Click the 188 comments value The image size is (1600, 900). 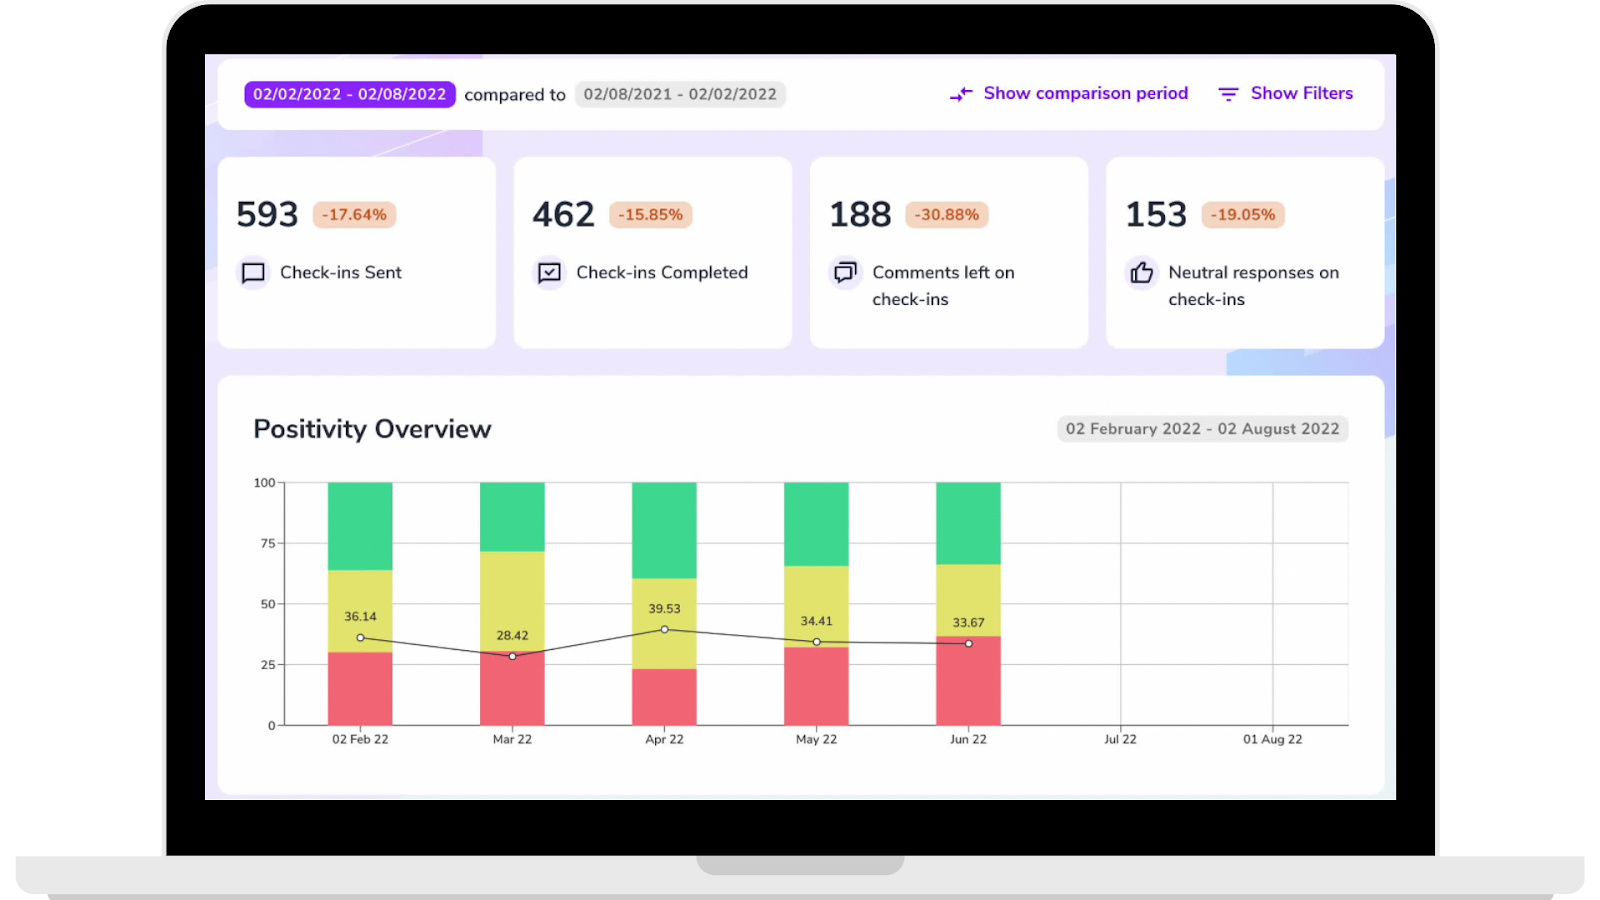click(x=860, y=215)
